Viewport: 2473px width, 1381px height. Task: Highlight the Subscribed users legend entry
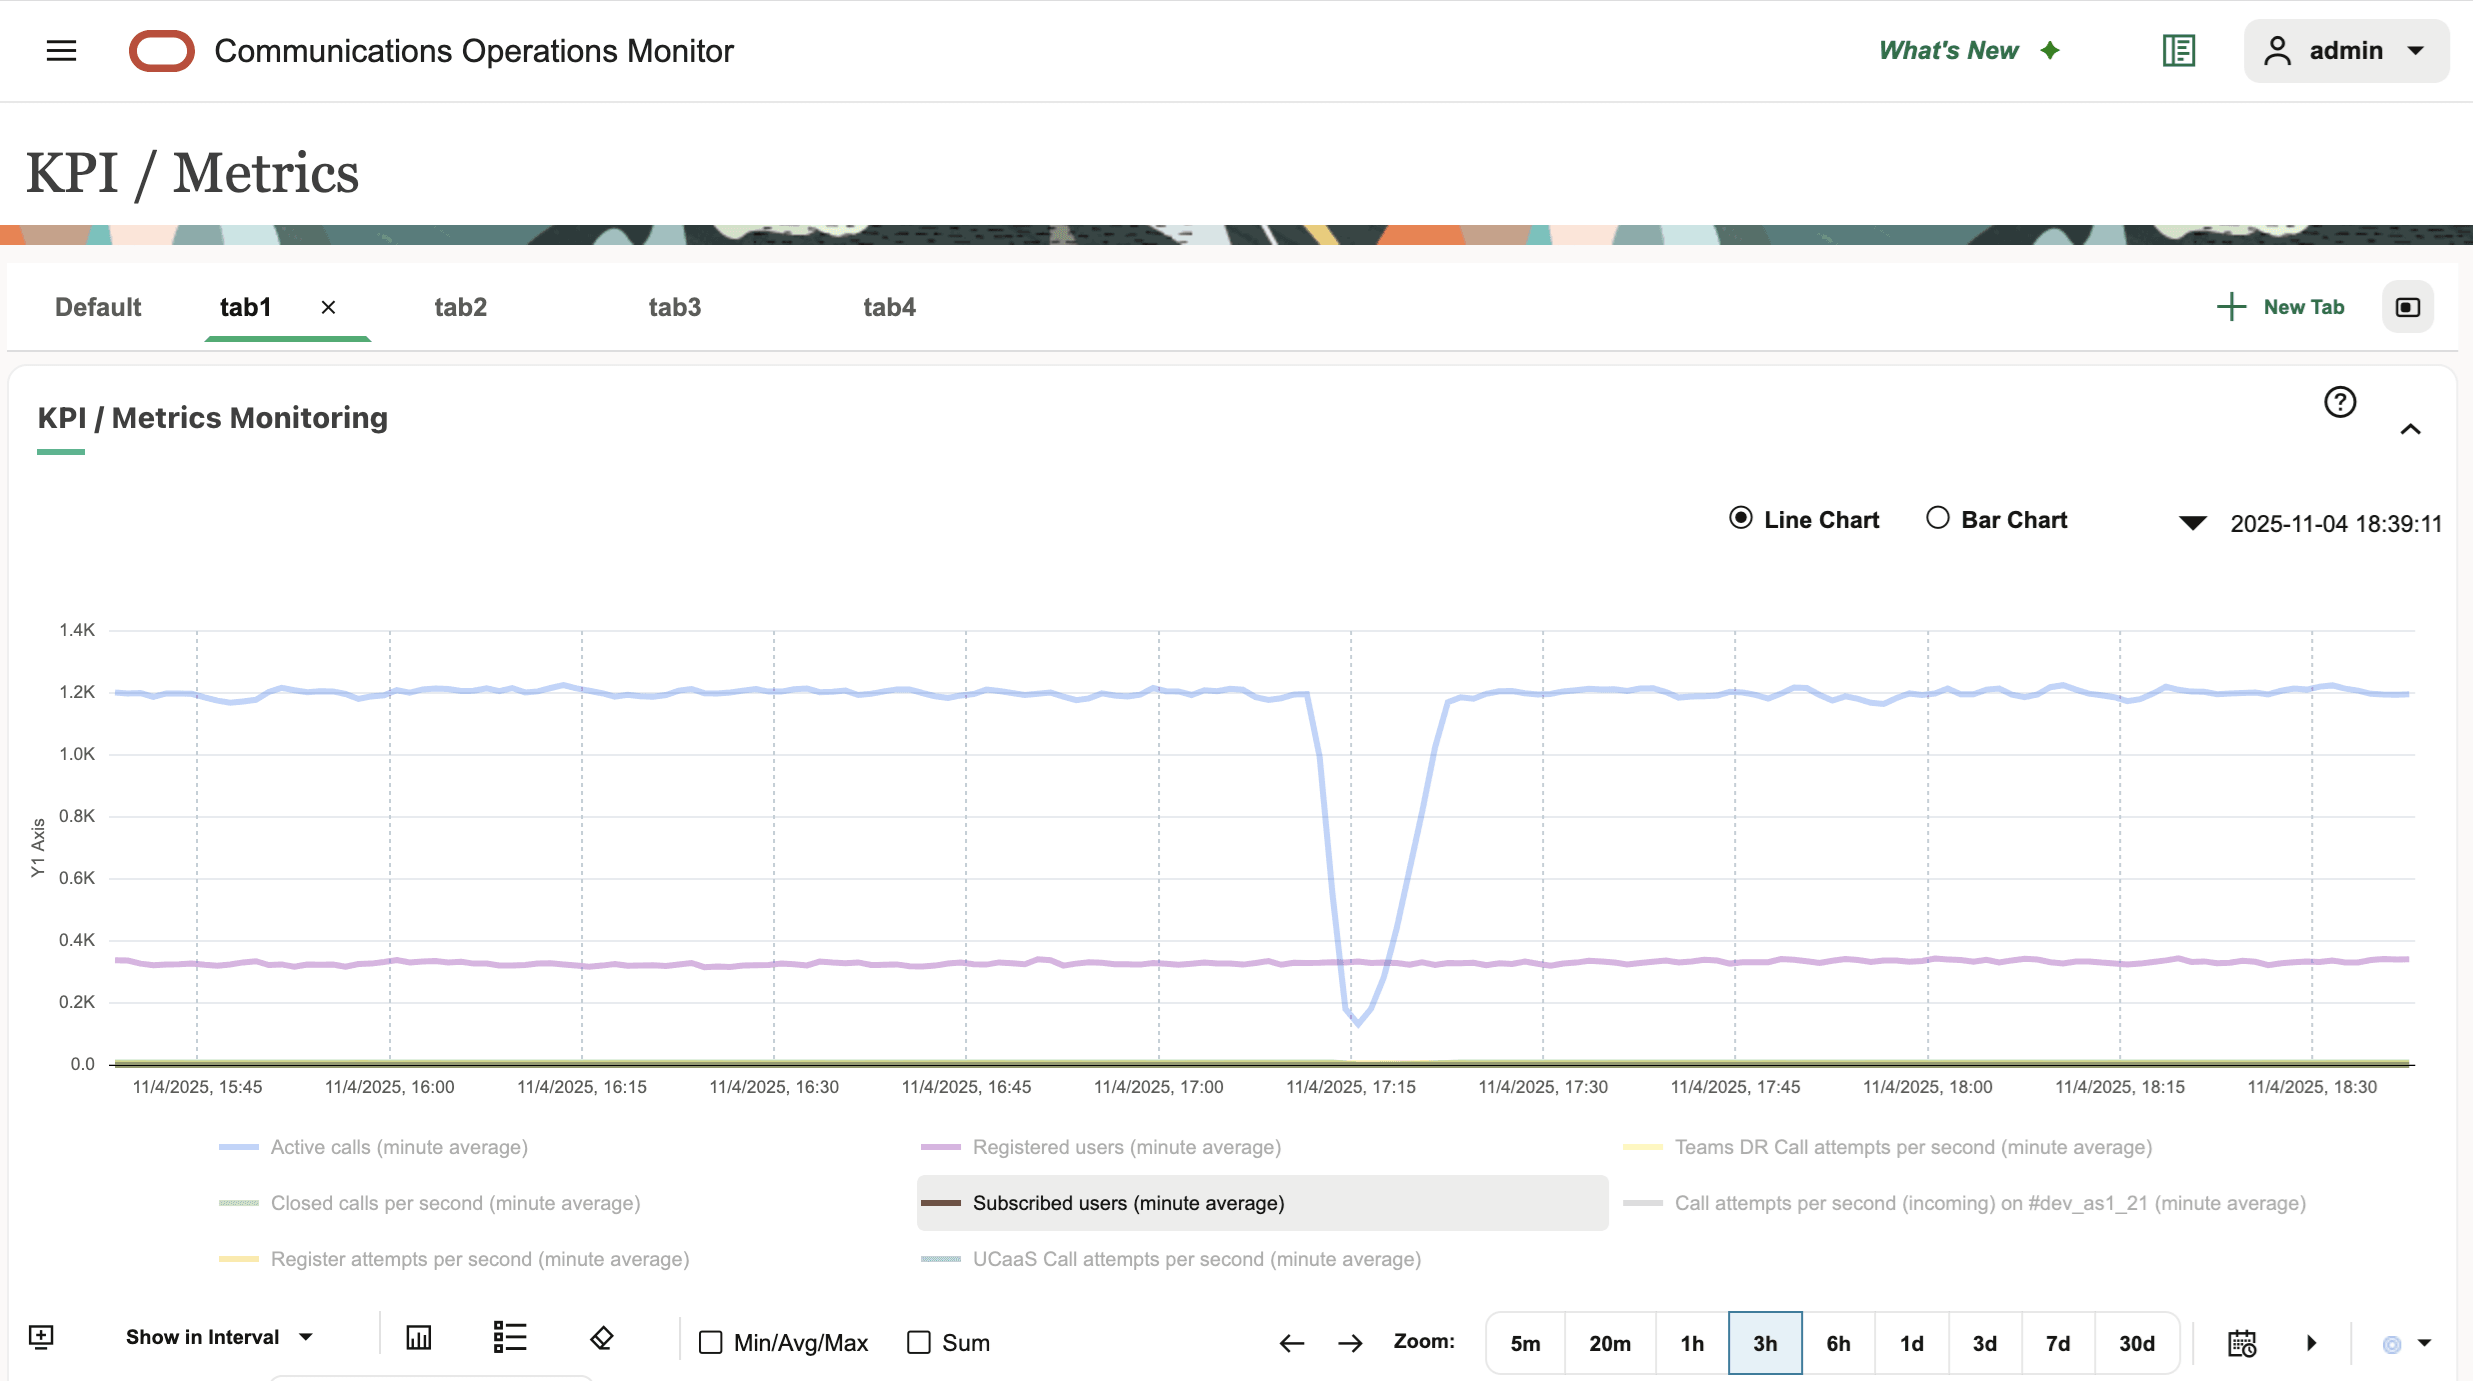1128,1203
